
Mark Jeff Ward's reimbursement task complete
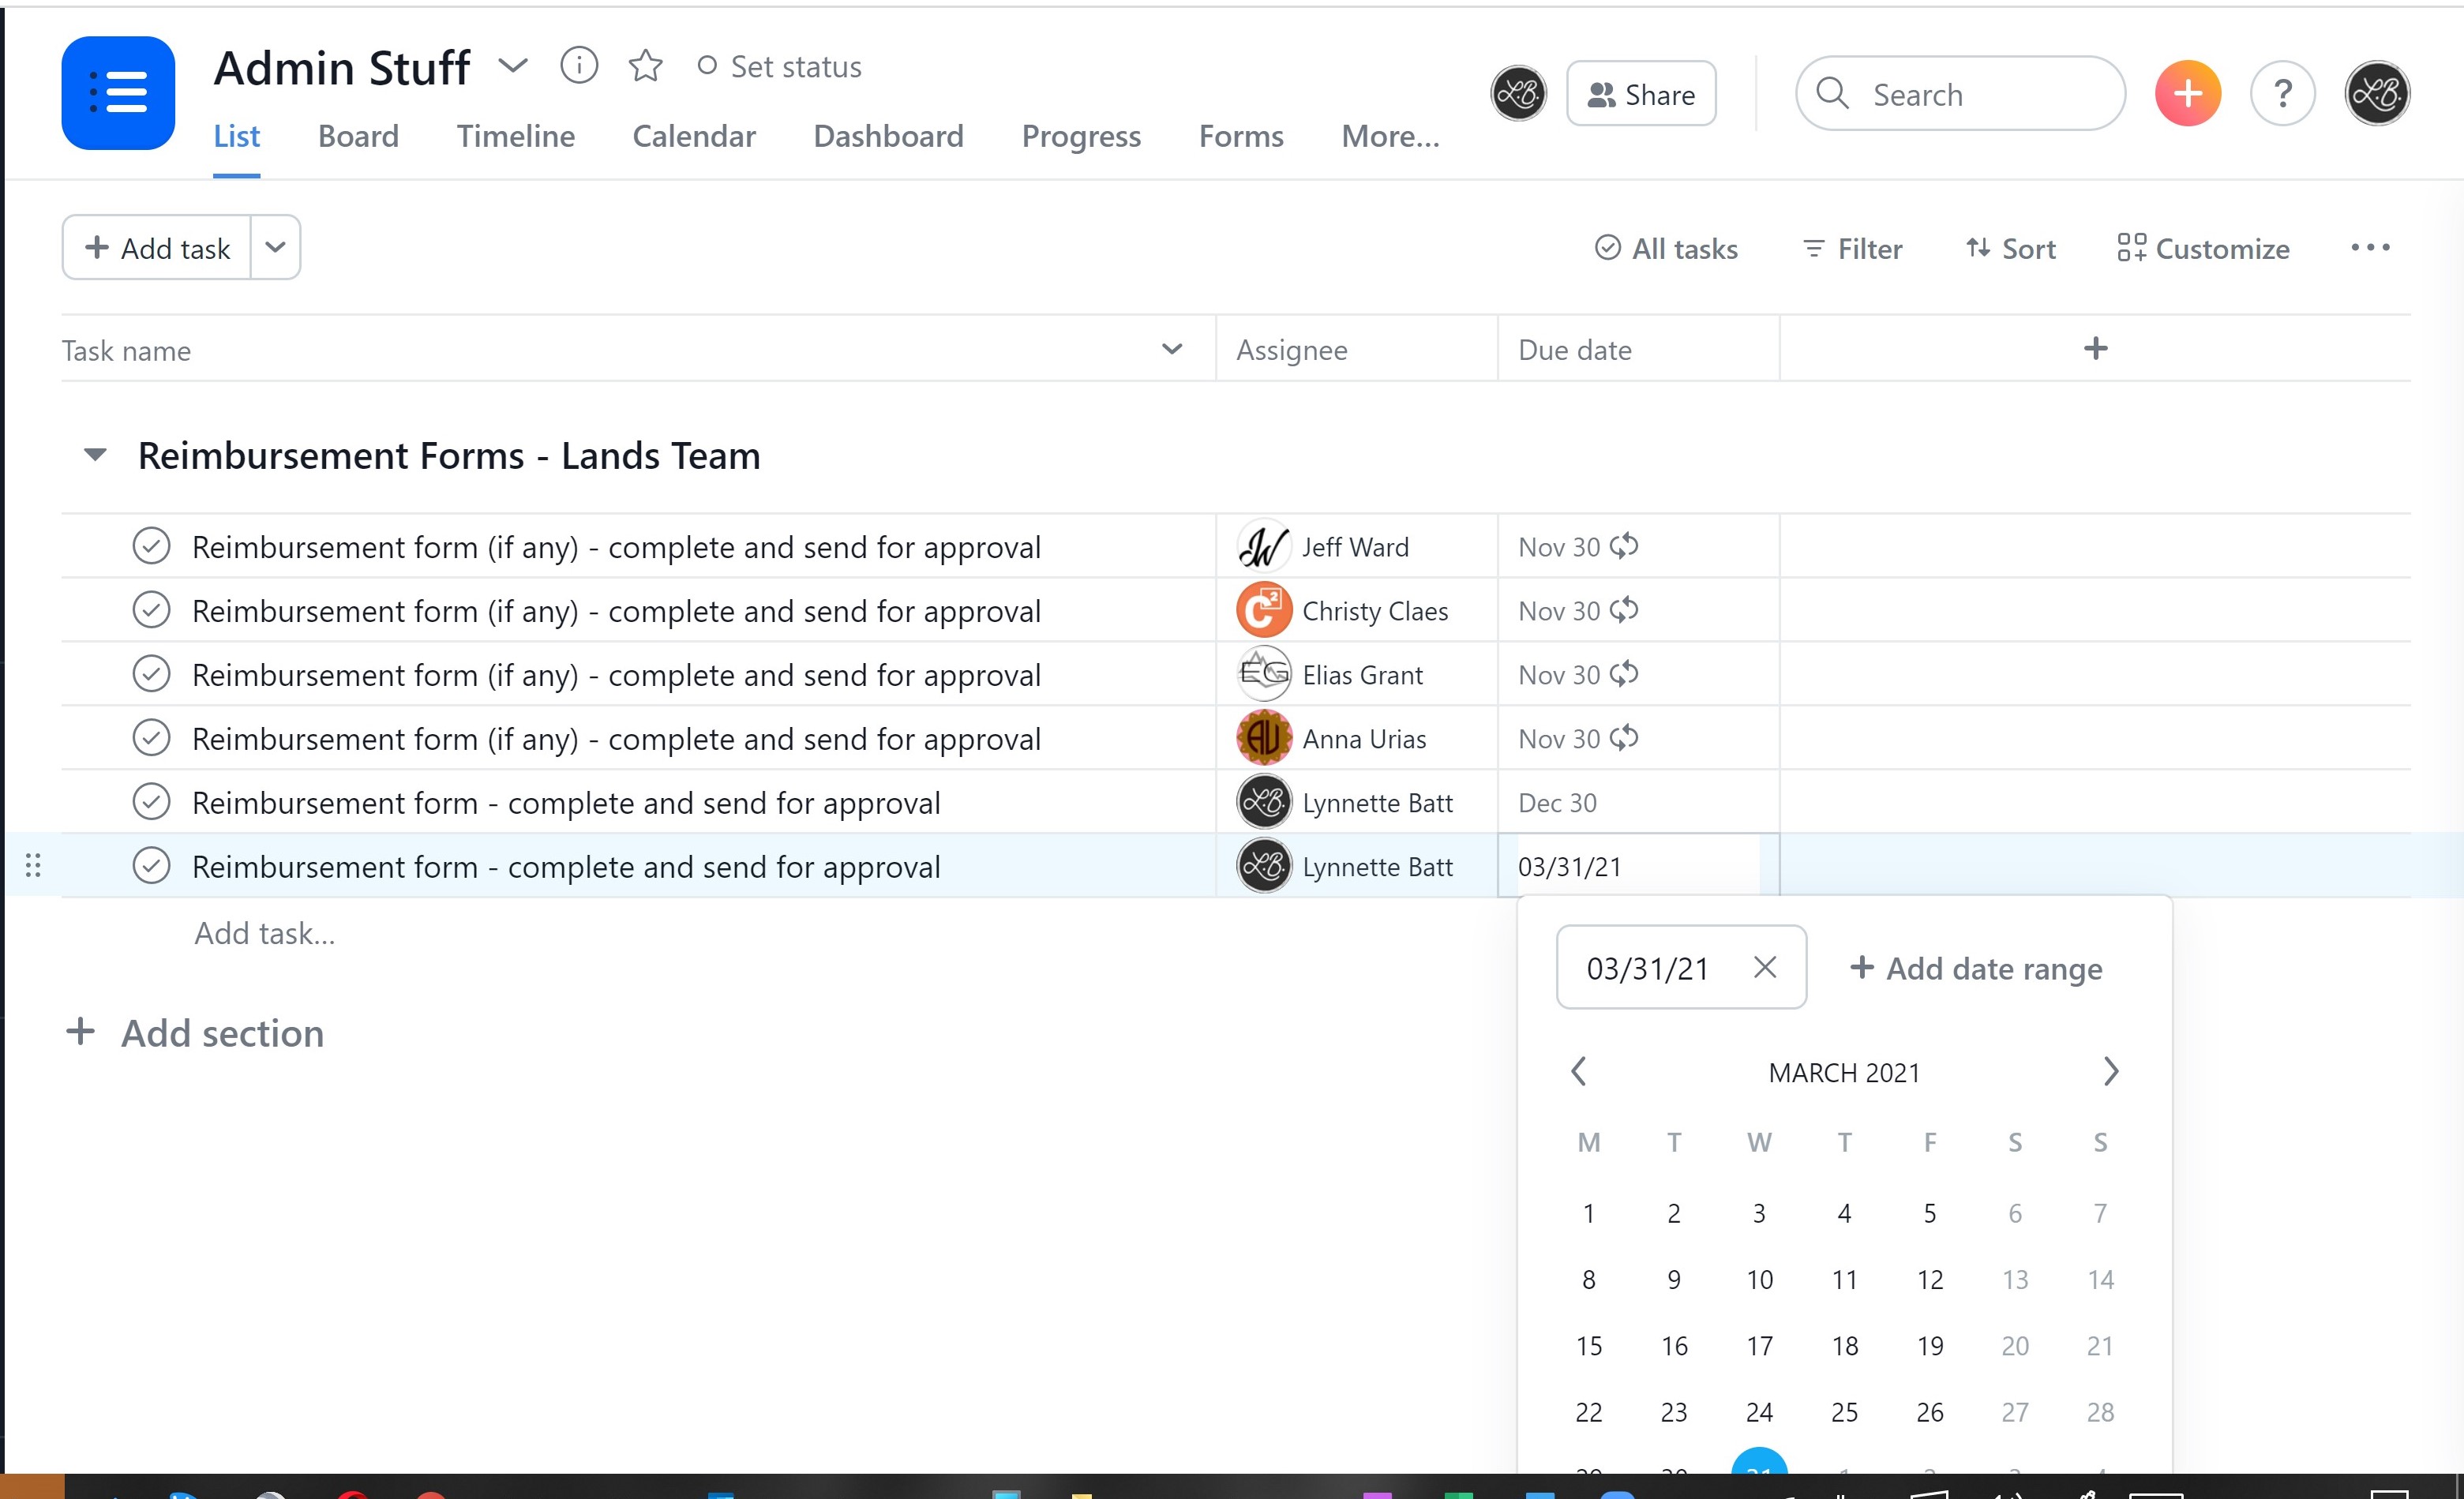tap(151, 546)
